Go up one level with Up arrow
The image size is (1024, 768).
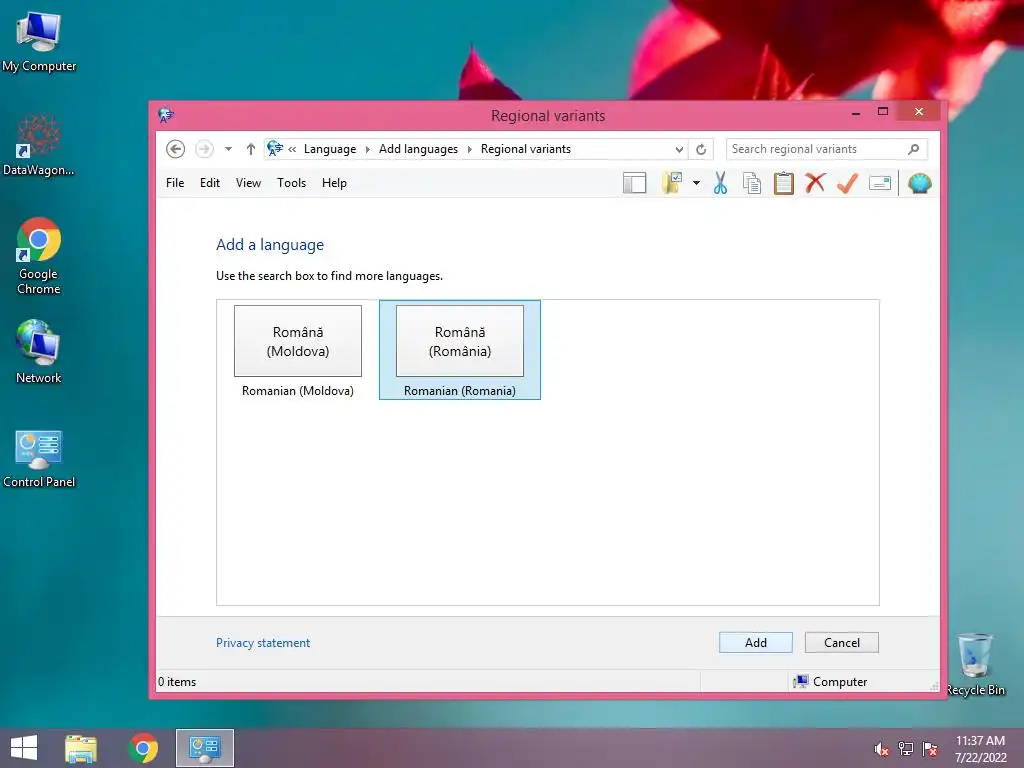pyautogui.click(x=251, y=149)
